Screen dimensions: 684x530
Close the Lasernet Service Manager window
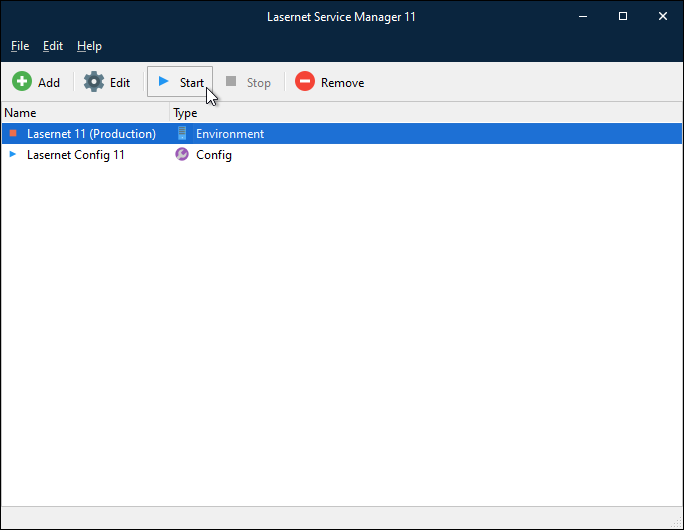(x=663, y=17)
